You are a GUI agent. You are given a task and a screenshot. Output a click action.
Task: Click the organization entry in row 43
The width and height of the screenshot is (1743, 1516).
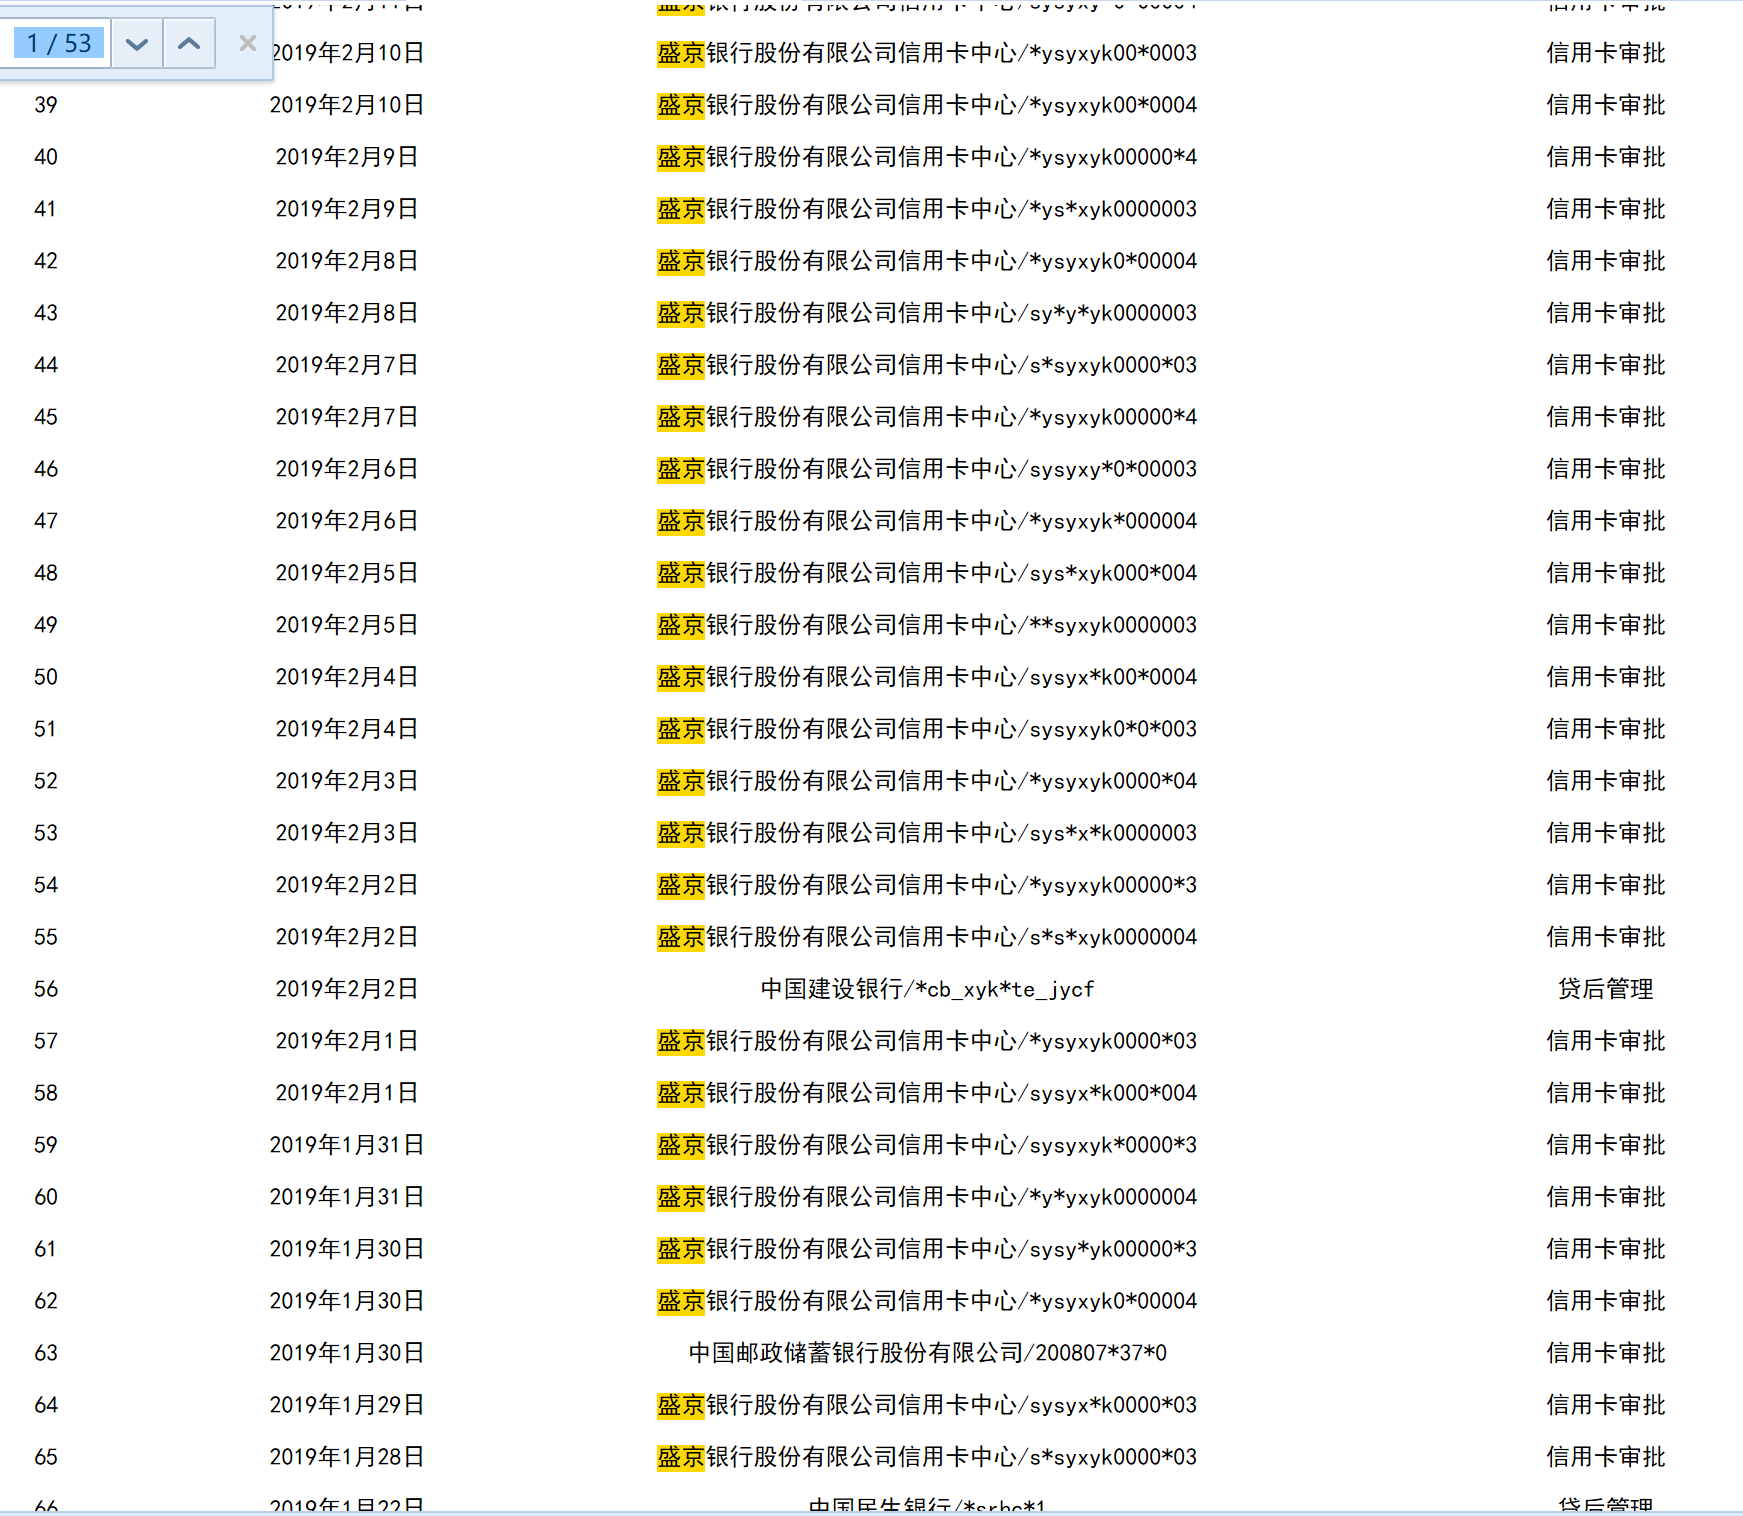(x=927, y=313)
